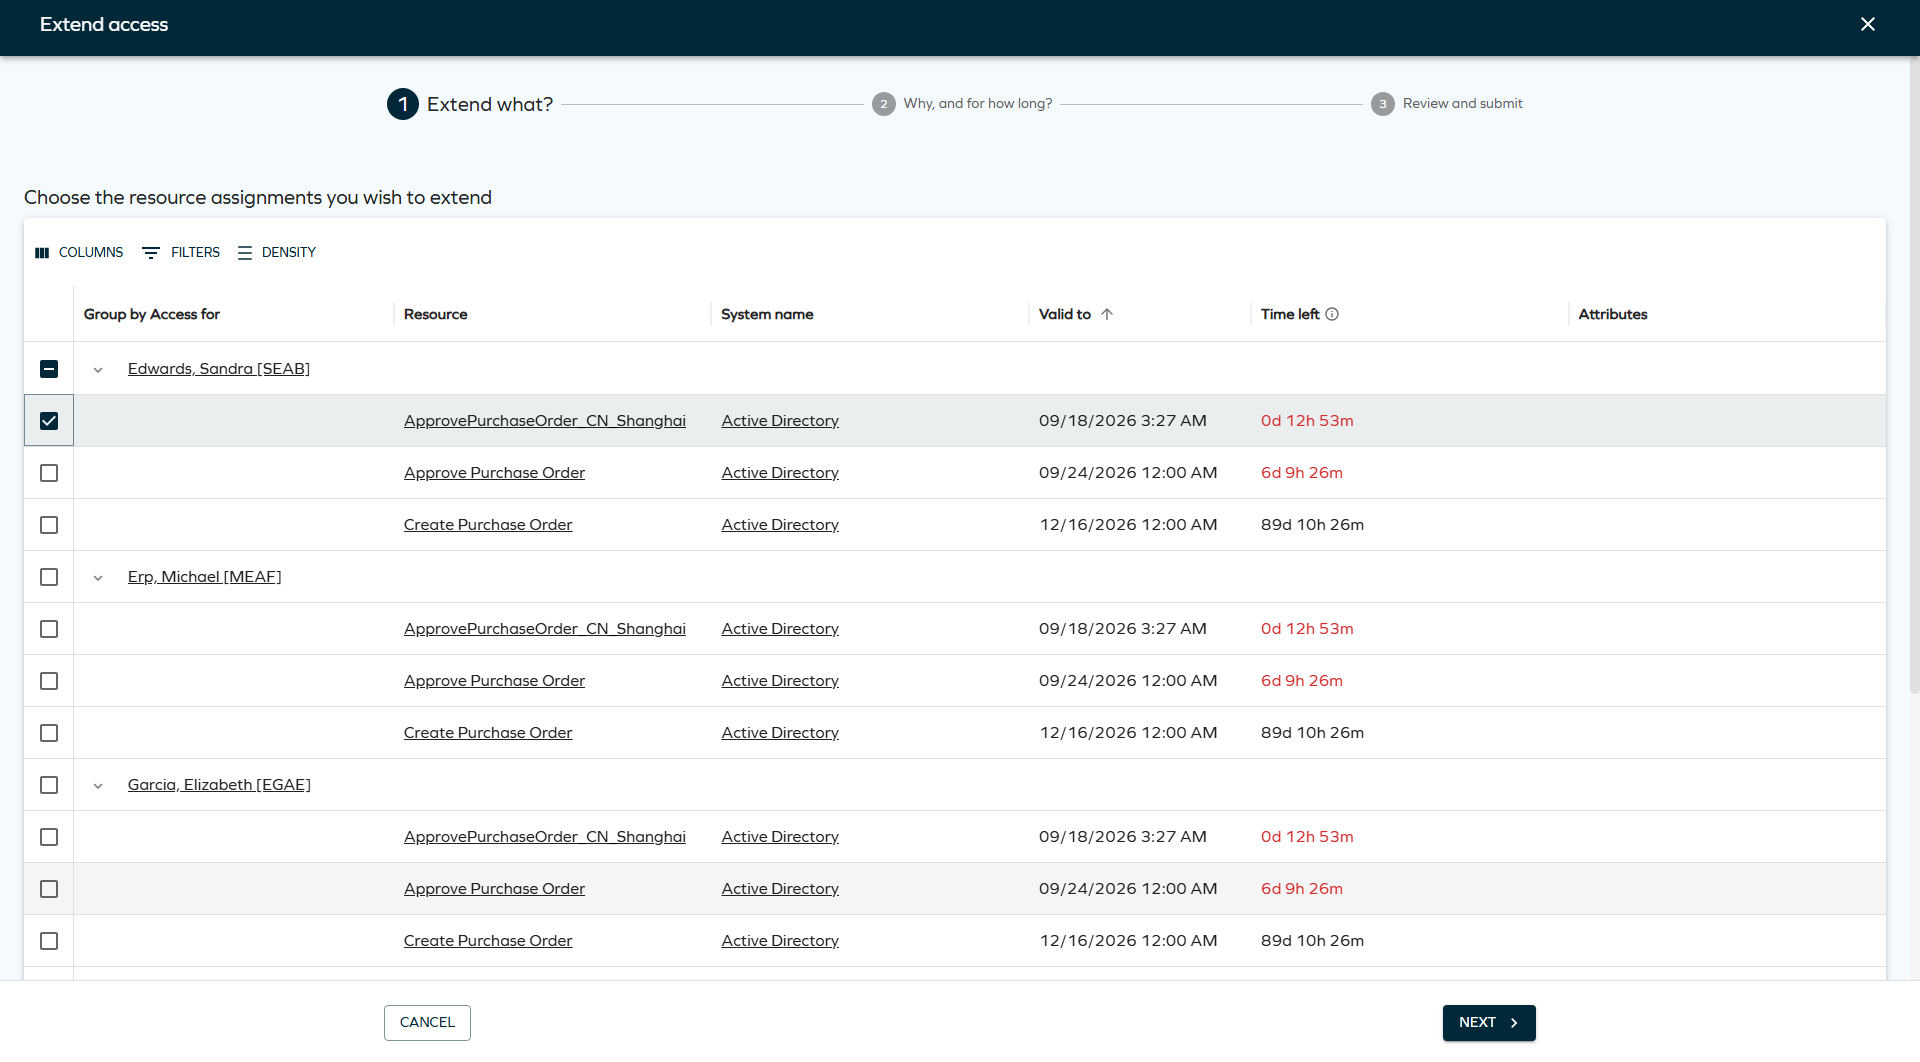Viewport: 1920px width, 1062px height.
Task: Select Garcia, Elizabeth group checkbox
Action: click(x=49, y=785)
